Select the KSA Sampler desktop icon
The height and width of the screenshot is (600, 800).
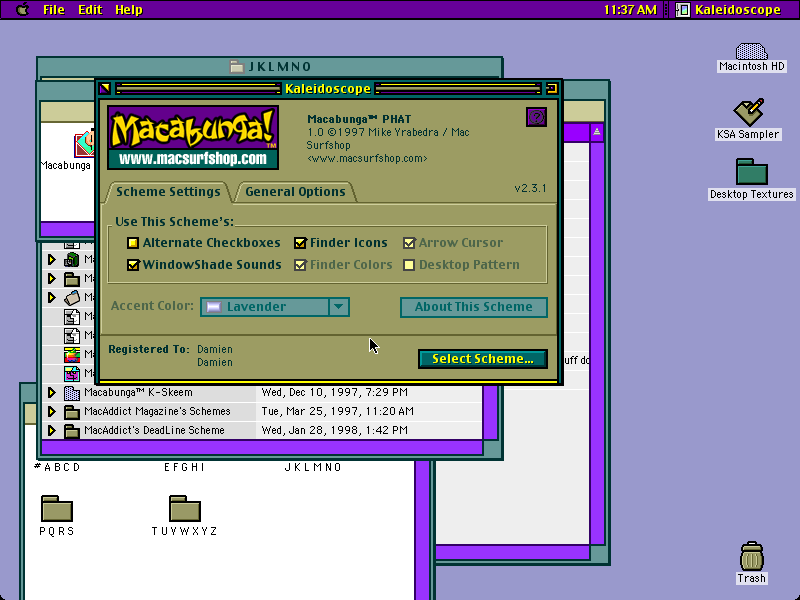tap(748, 119)
